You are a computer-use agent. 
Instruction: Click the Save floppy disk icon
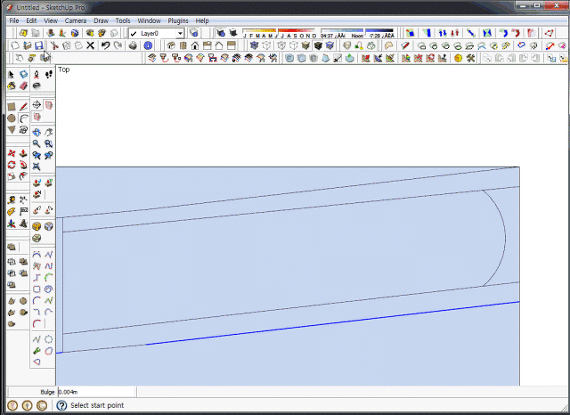pos(39,45)
